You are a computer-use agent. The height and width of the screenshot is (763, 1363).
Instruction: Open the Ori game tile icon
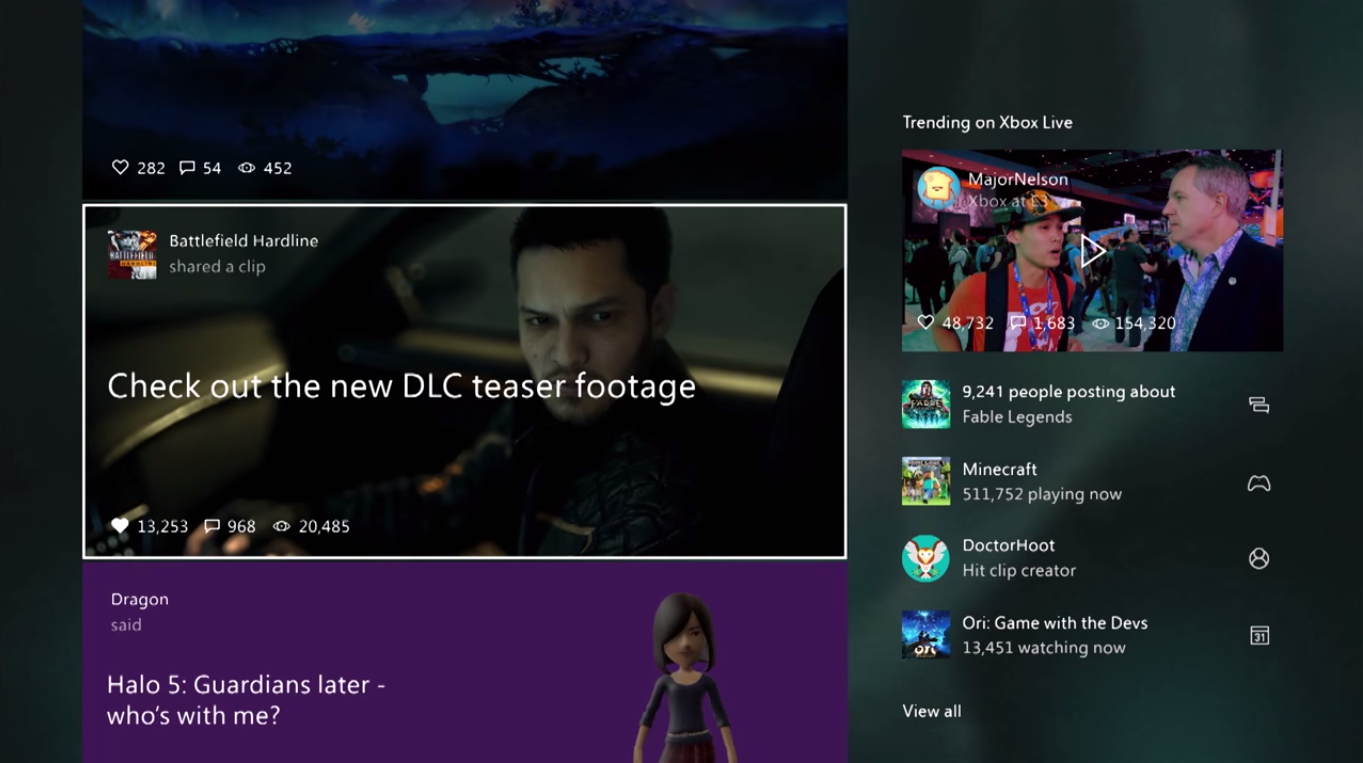pyautogui.click(x=926, y=635)
